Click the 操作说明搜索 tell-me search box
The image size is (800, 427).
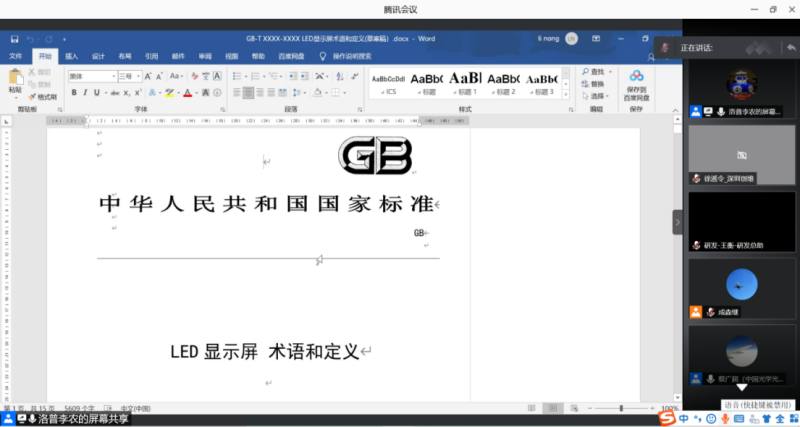point(352,56)
